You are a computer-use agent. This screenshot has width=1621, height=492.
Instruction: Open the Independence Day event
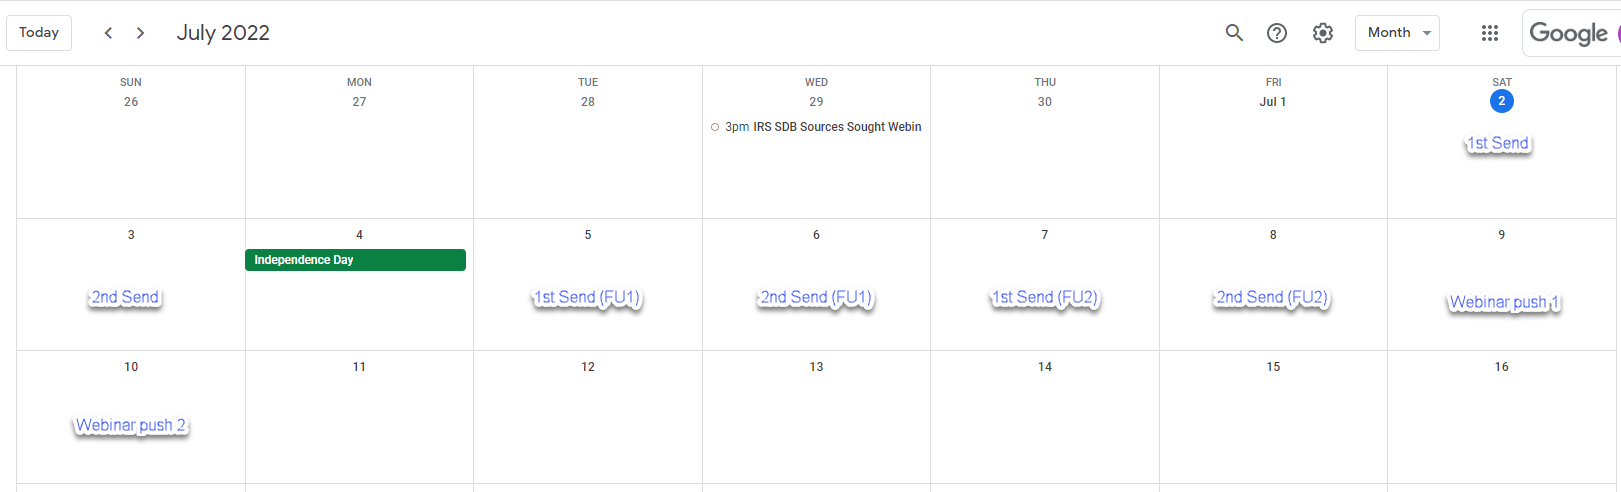pyautogui.click(x=355, y=260)
